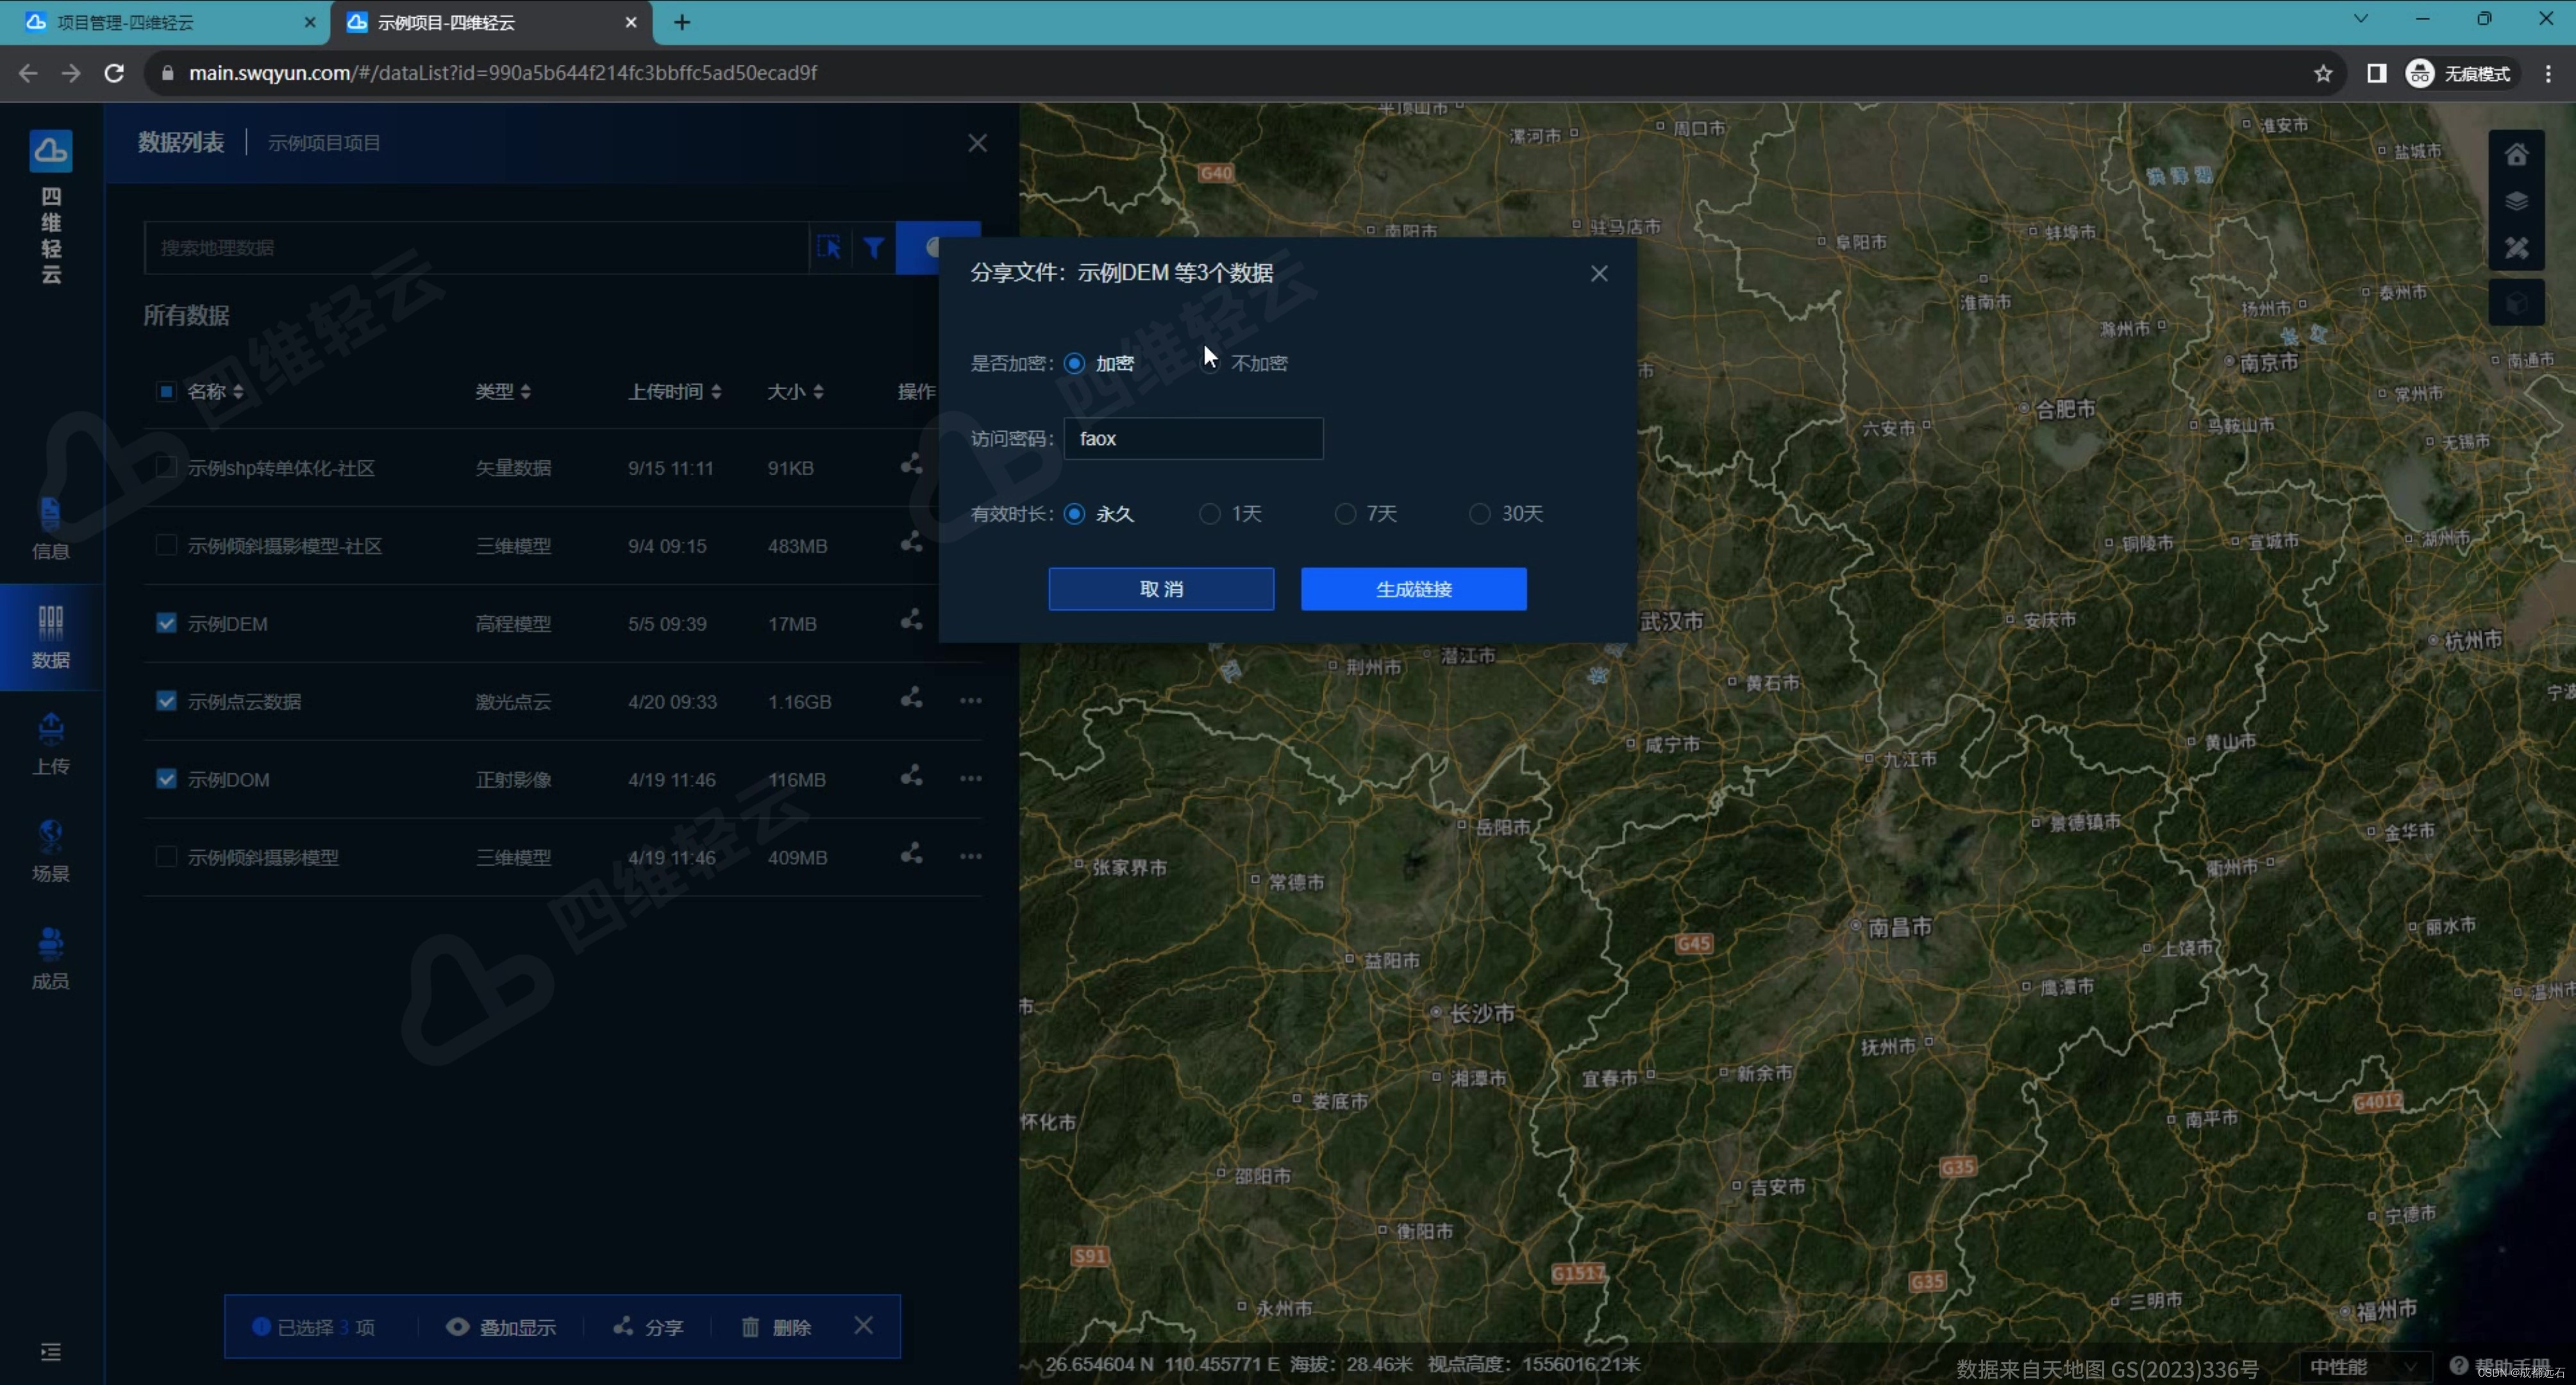Click the home view icon on map
The image size is (2576, 1385).
tap(2516, 154)
